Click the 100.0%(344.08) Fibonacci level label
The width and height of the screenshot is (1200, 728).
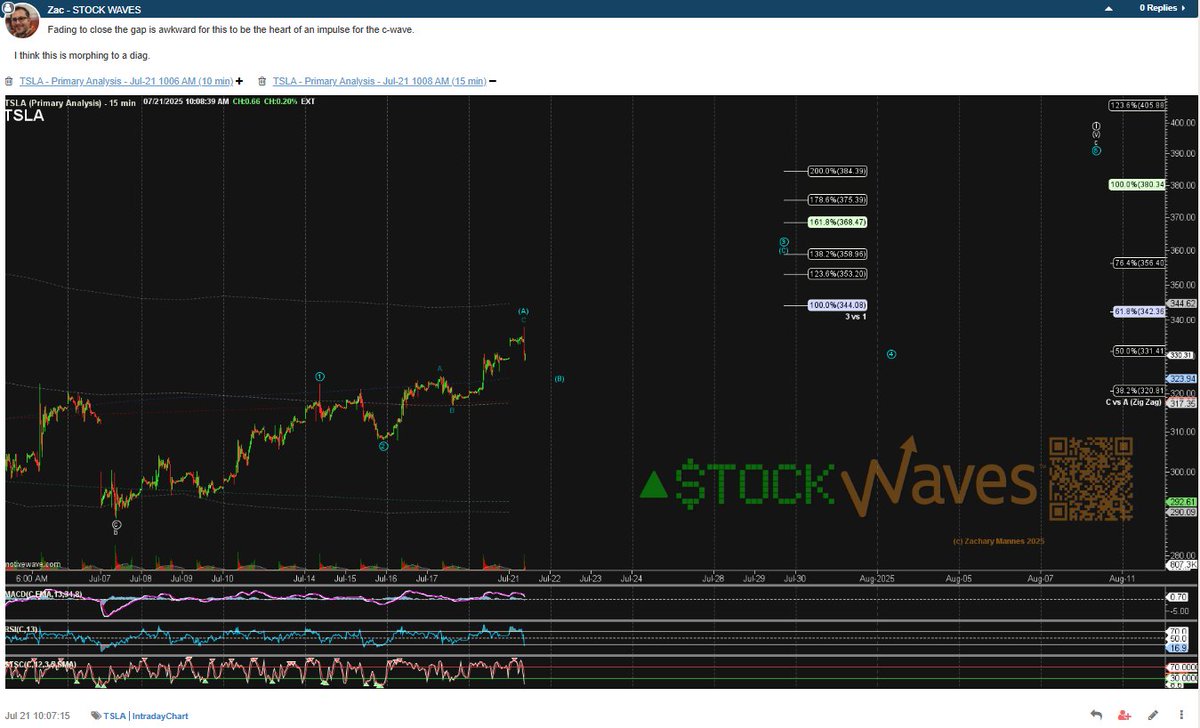coord(838,304)
